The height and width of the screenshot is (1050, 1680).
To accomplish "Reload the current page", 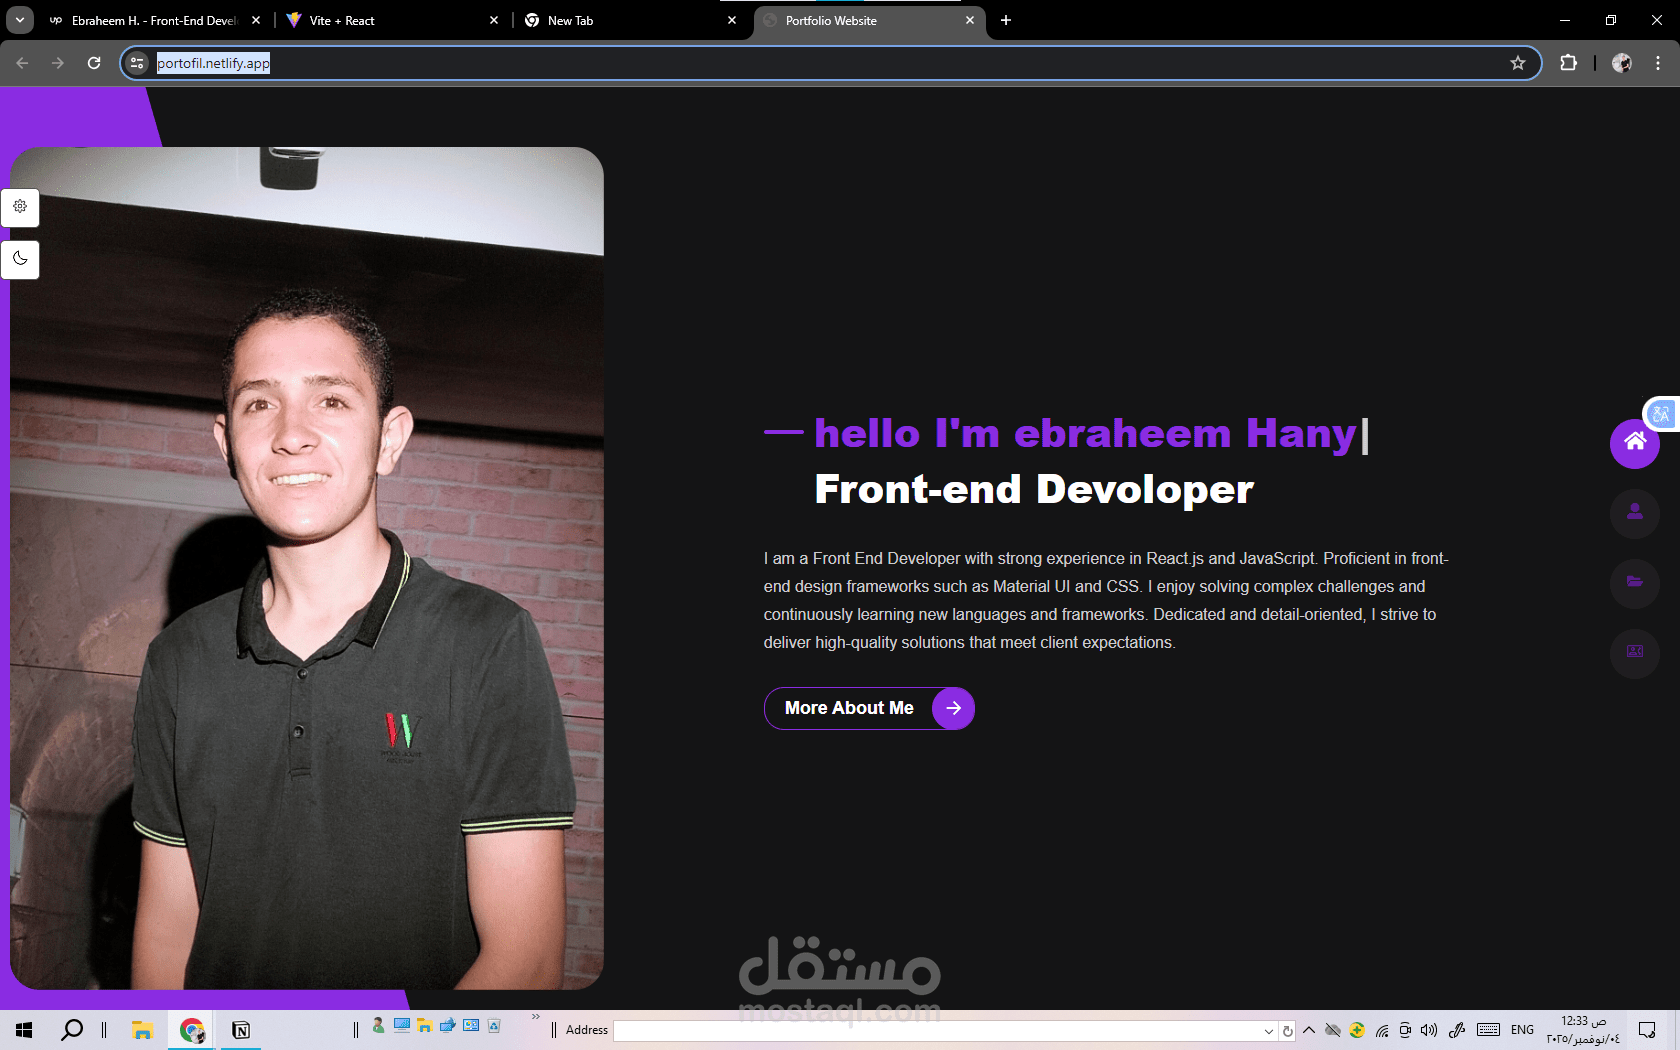I will 94,63.
